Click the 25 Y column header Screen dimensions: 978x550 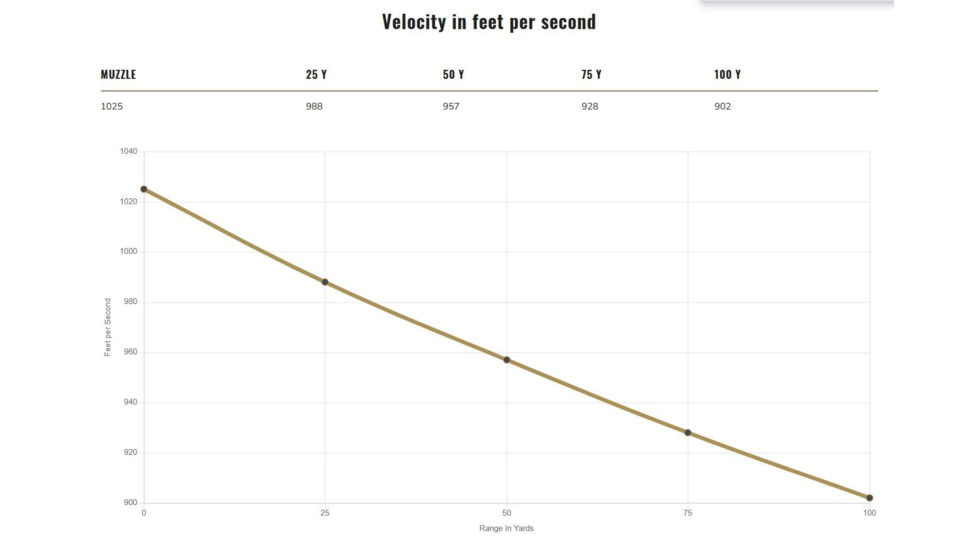click(x=316, y=75)
